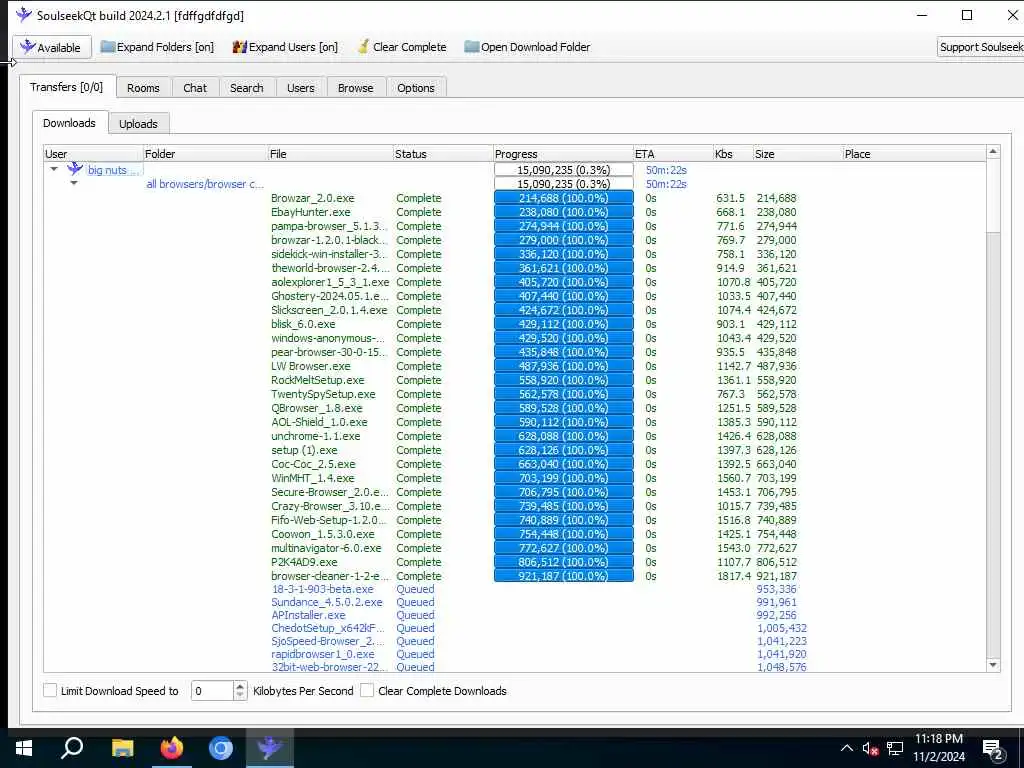Click the Ghostery-2024.05.1 file entry

(329, 296)
